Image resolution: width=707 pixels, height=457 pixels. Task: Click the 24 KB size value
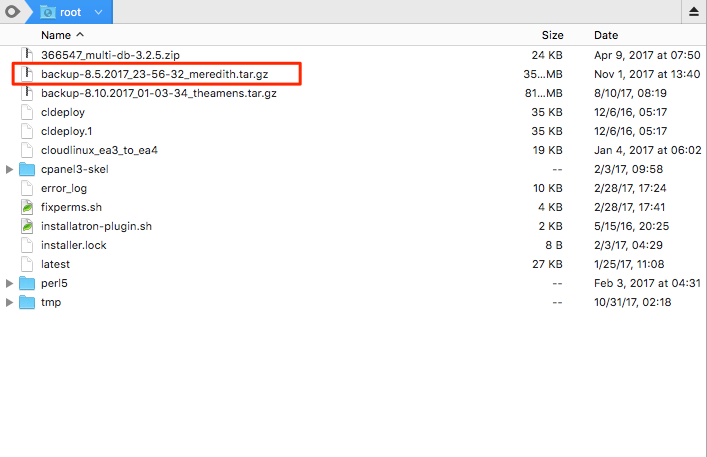point(547,55)
